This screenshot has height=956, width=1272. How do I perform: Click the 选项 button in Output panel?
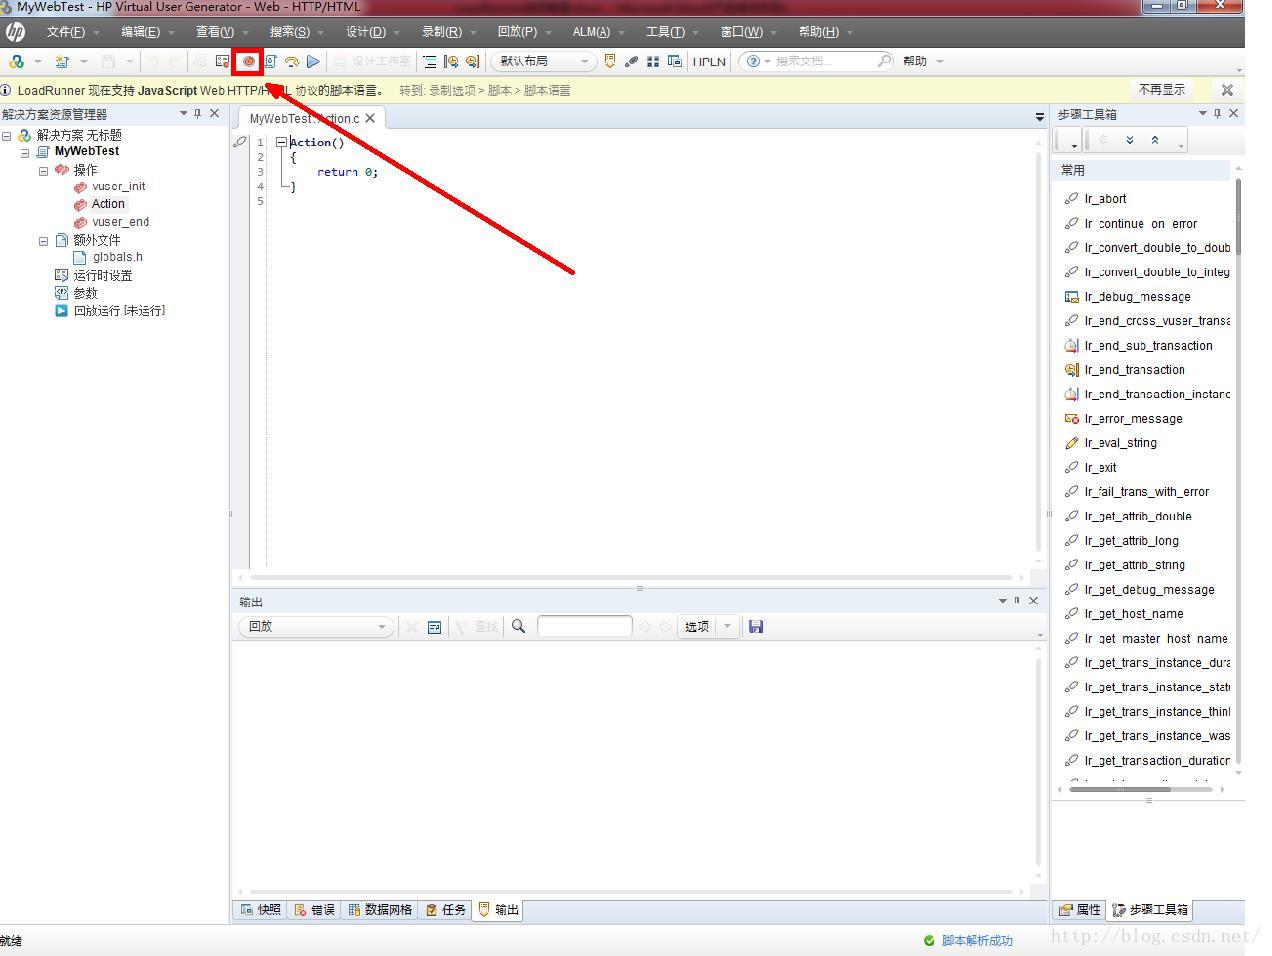point(697,627)
